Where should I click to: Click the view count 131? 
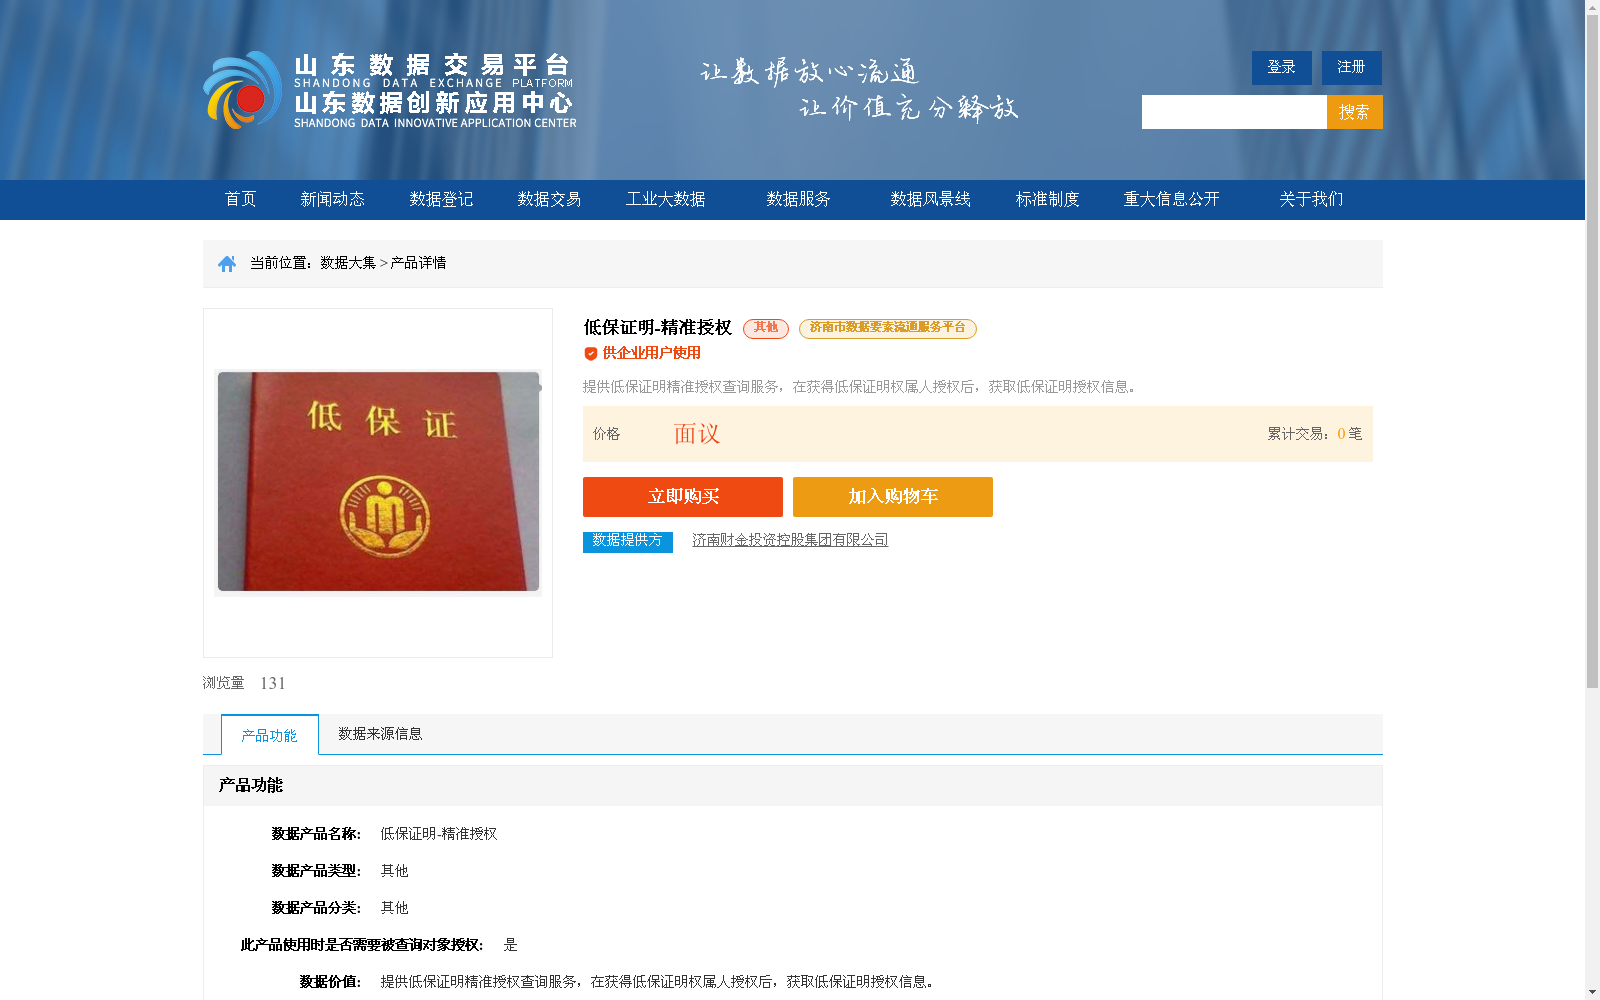click(x=273, y=683)
